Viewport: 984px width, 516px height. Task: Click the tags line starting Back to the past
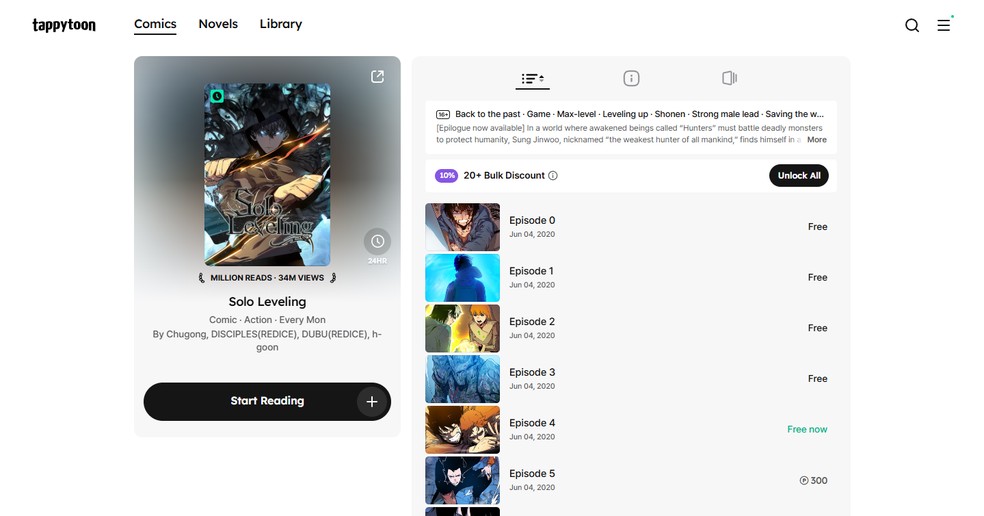pos(639,114)
